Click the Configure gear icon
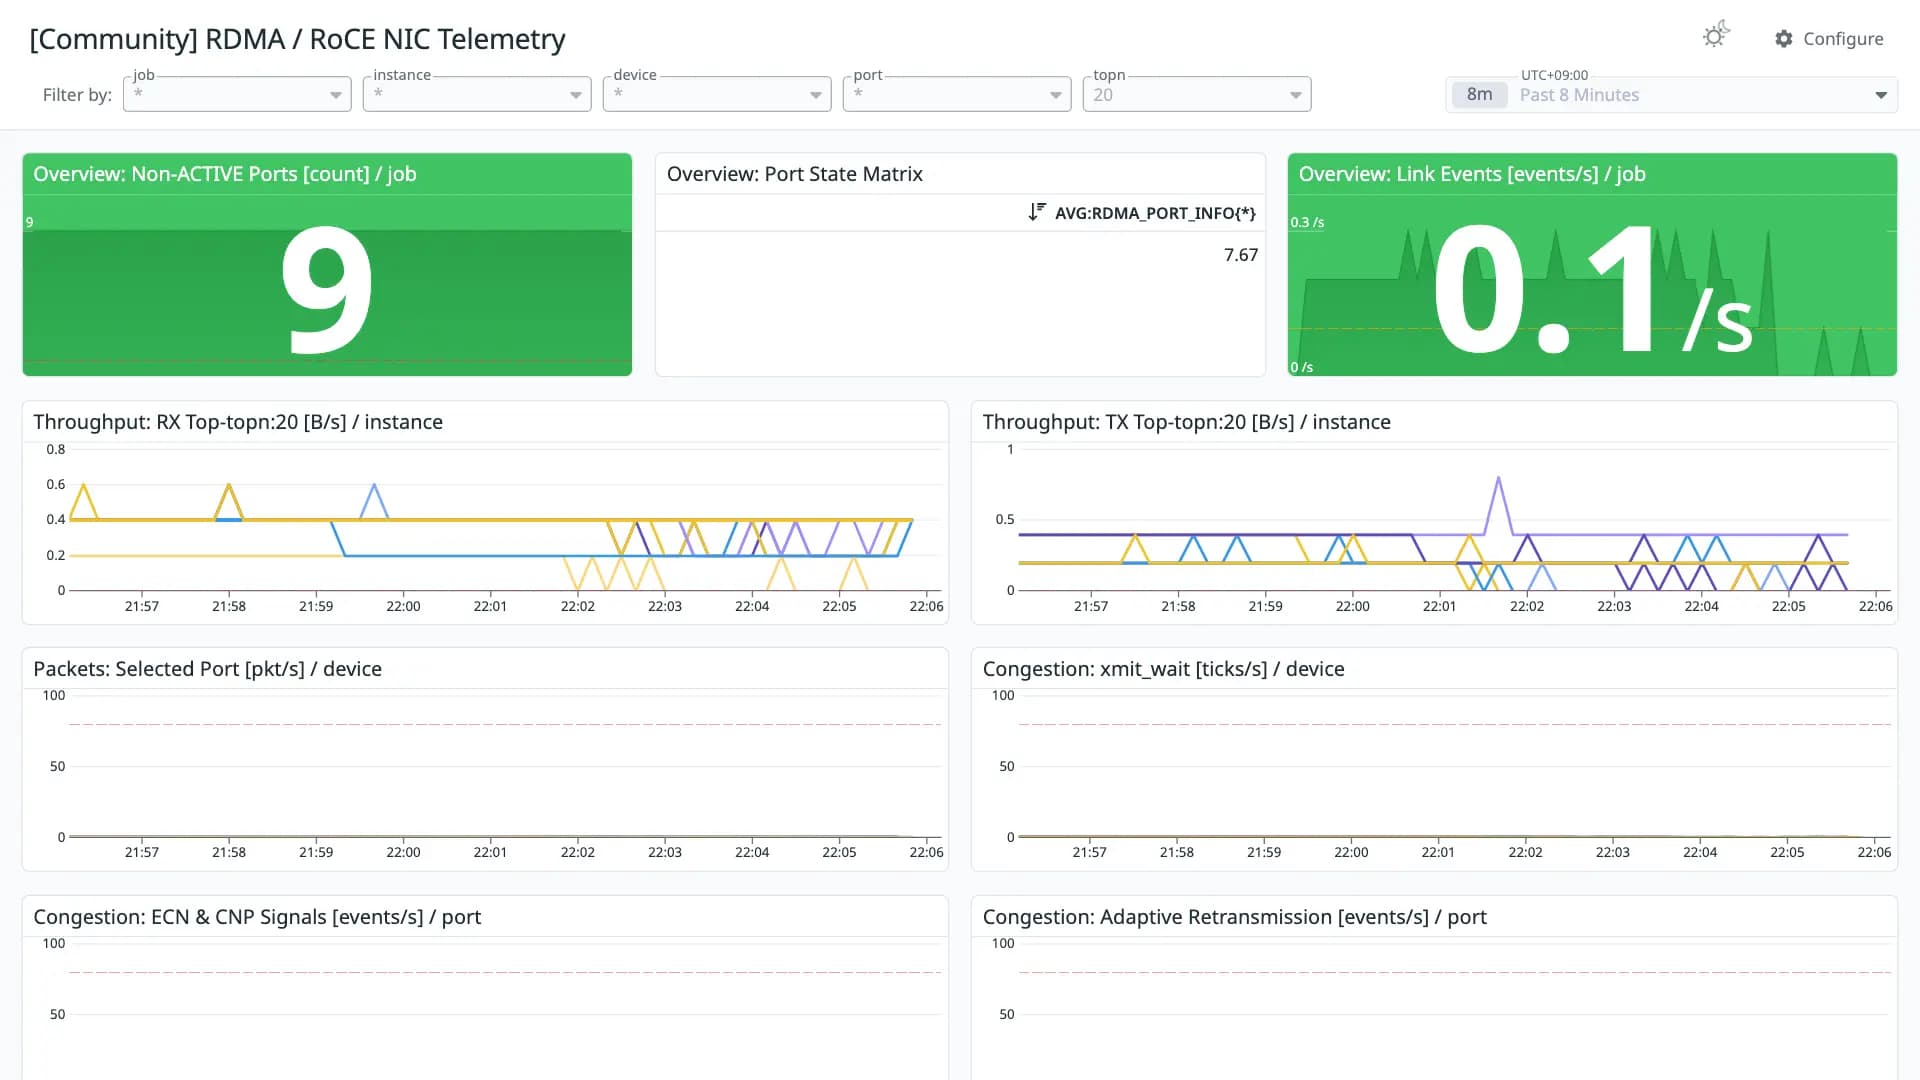Image resolution: width=1920 pixels, height=1080 pixels. click(x=1784, y=38)
